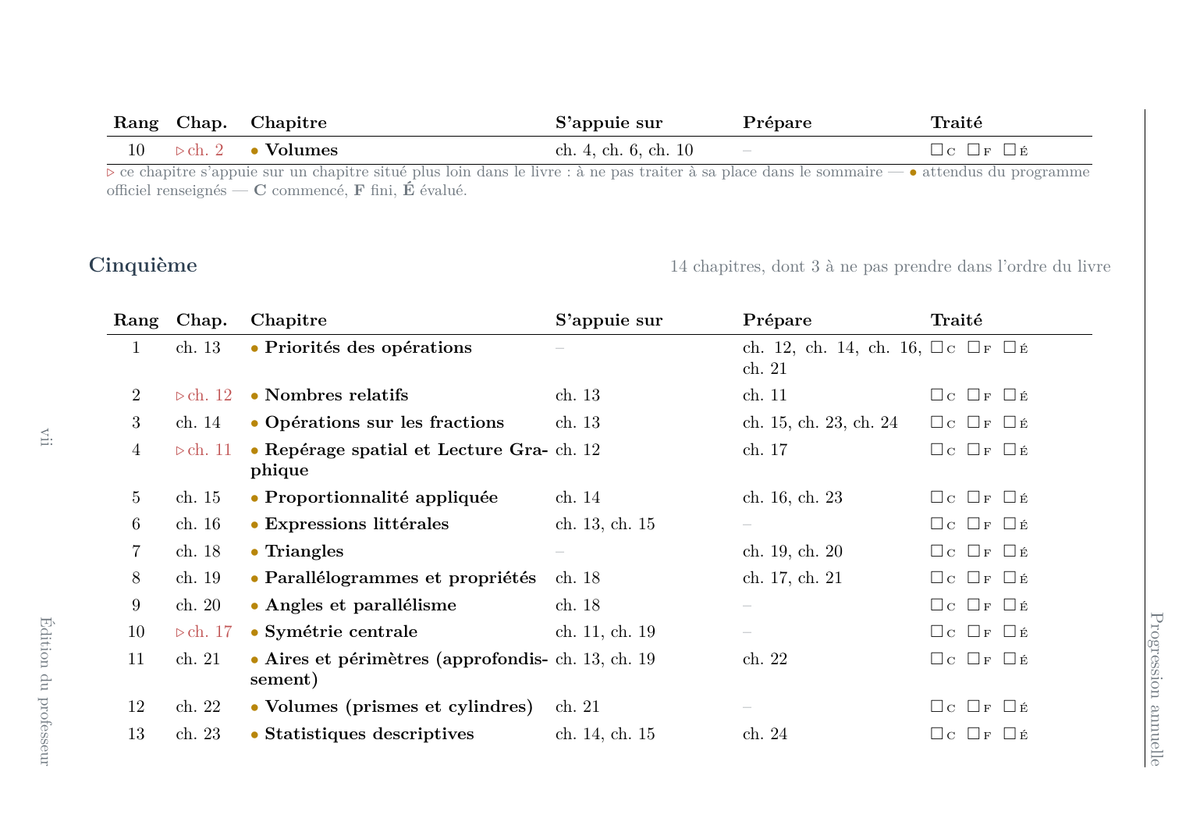The width and height of the screenshot is (1200, 836).
Task: Click the red ch. 11 chapter number
Action: pyautogui.click(x=203, y=450)
